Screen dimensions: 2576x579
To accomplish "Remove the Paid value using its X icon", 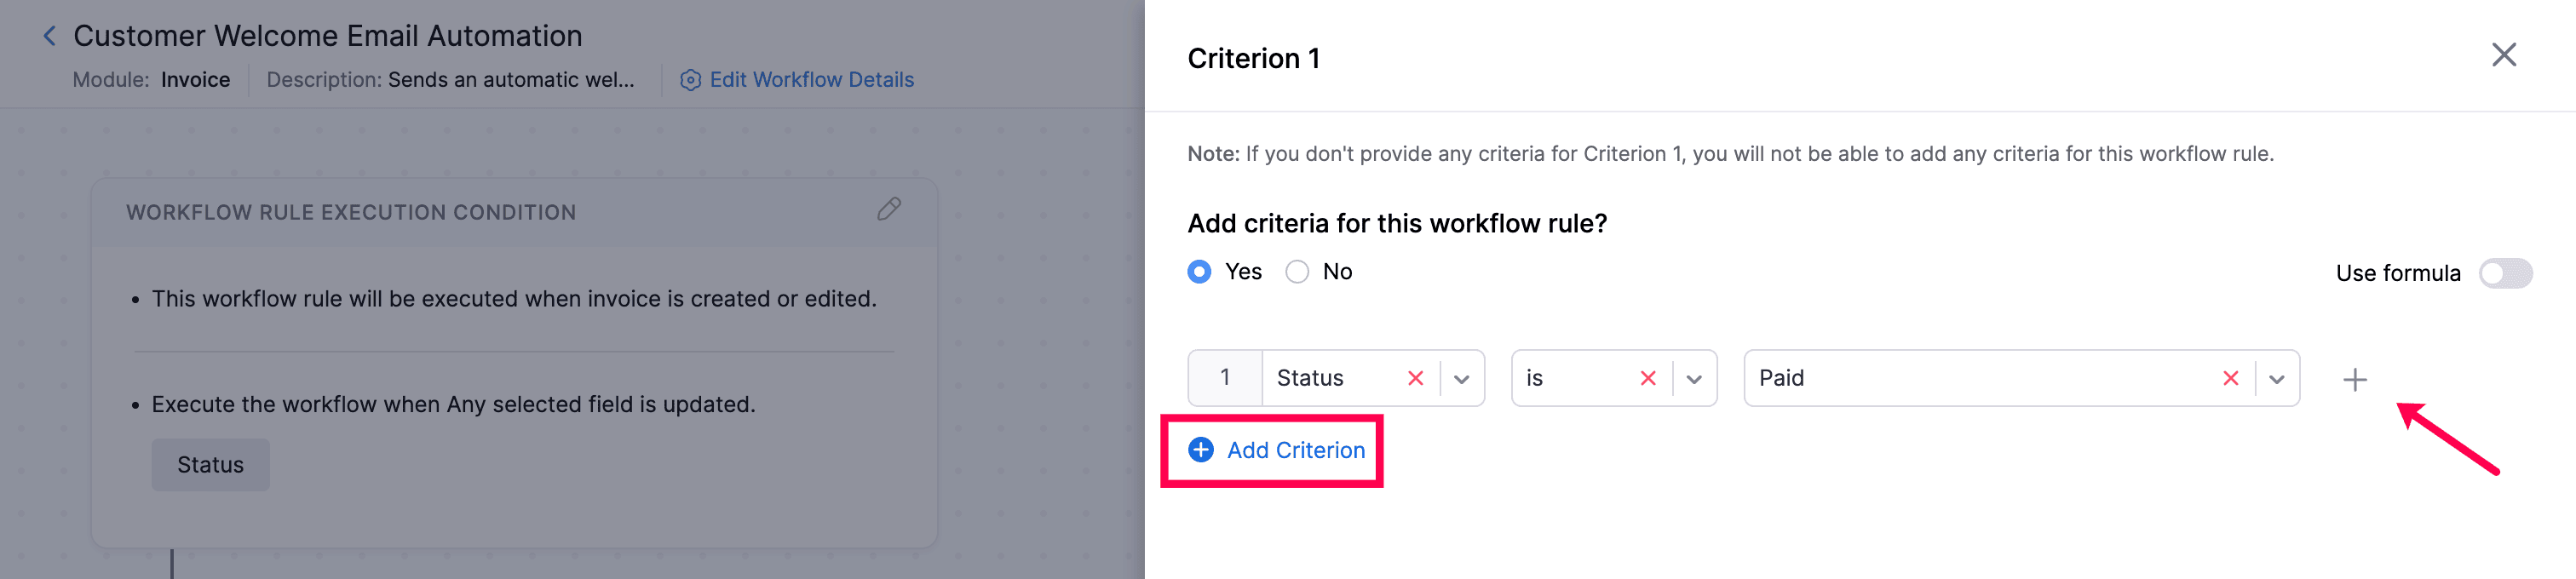I will (2231, 378).
